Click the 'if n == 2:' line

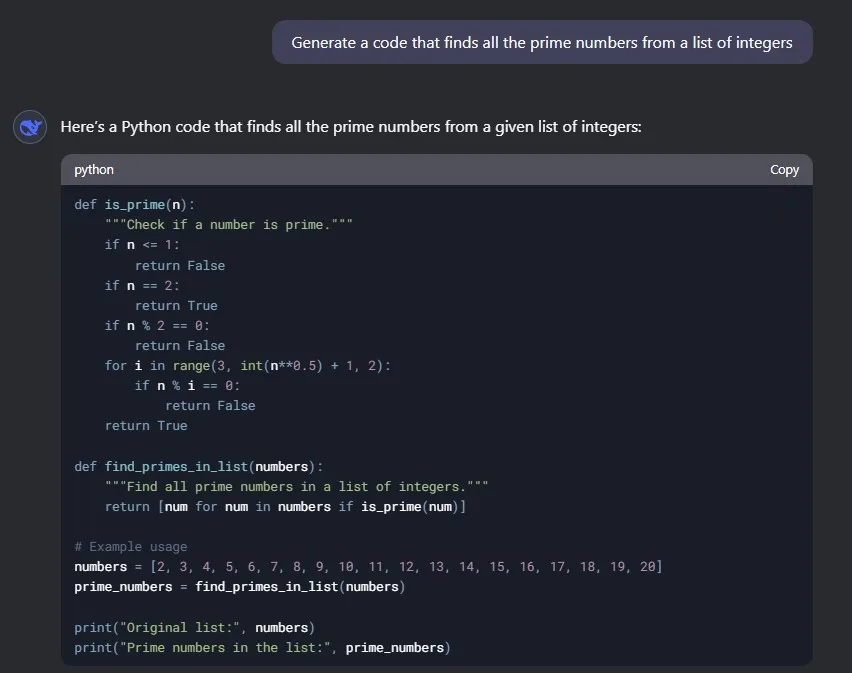(142, 286)
